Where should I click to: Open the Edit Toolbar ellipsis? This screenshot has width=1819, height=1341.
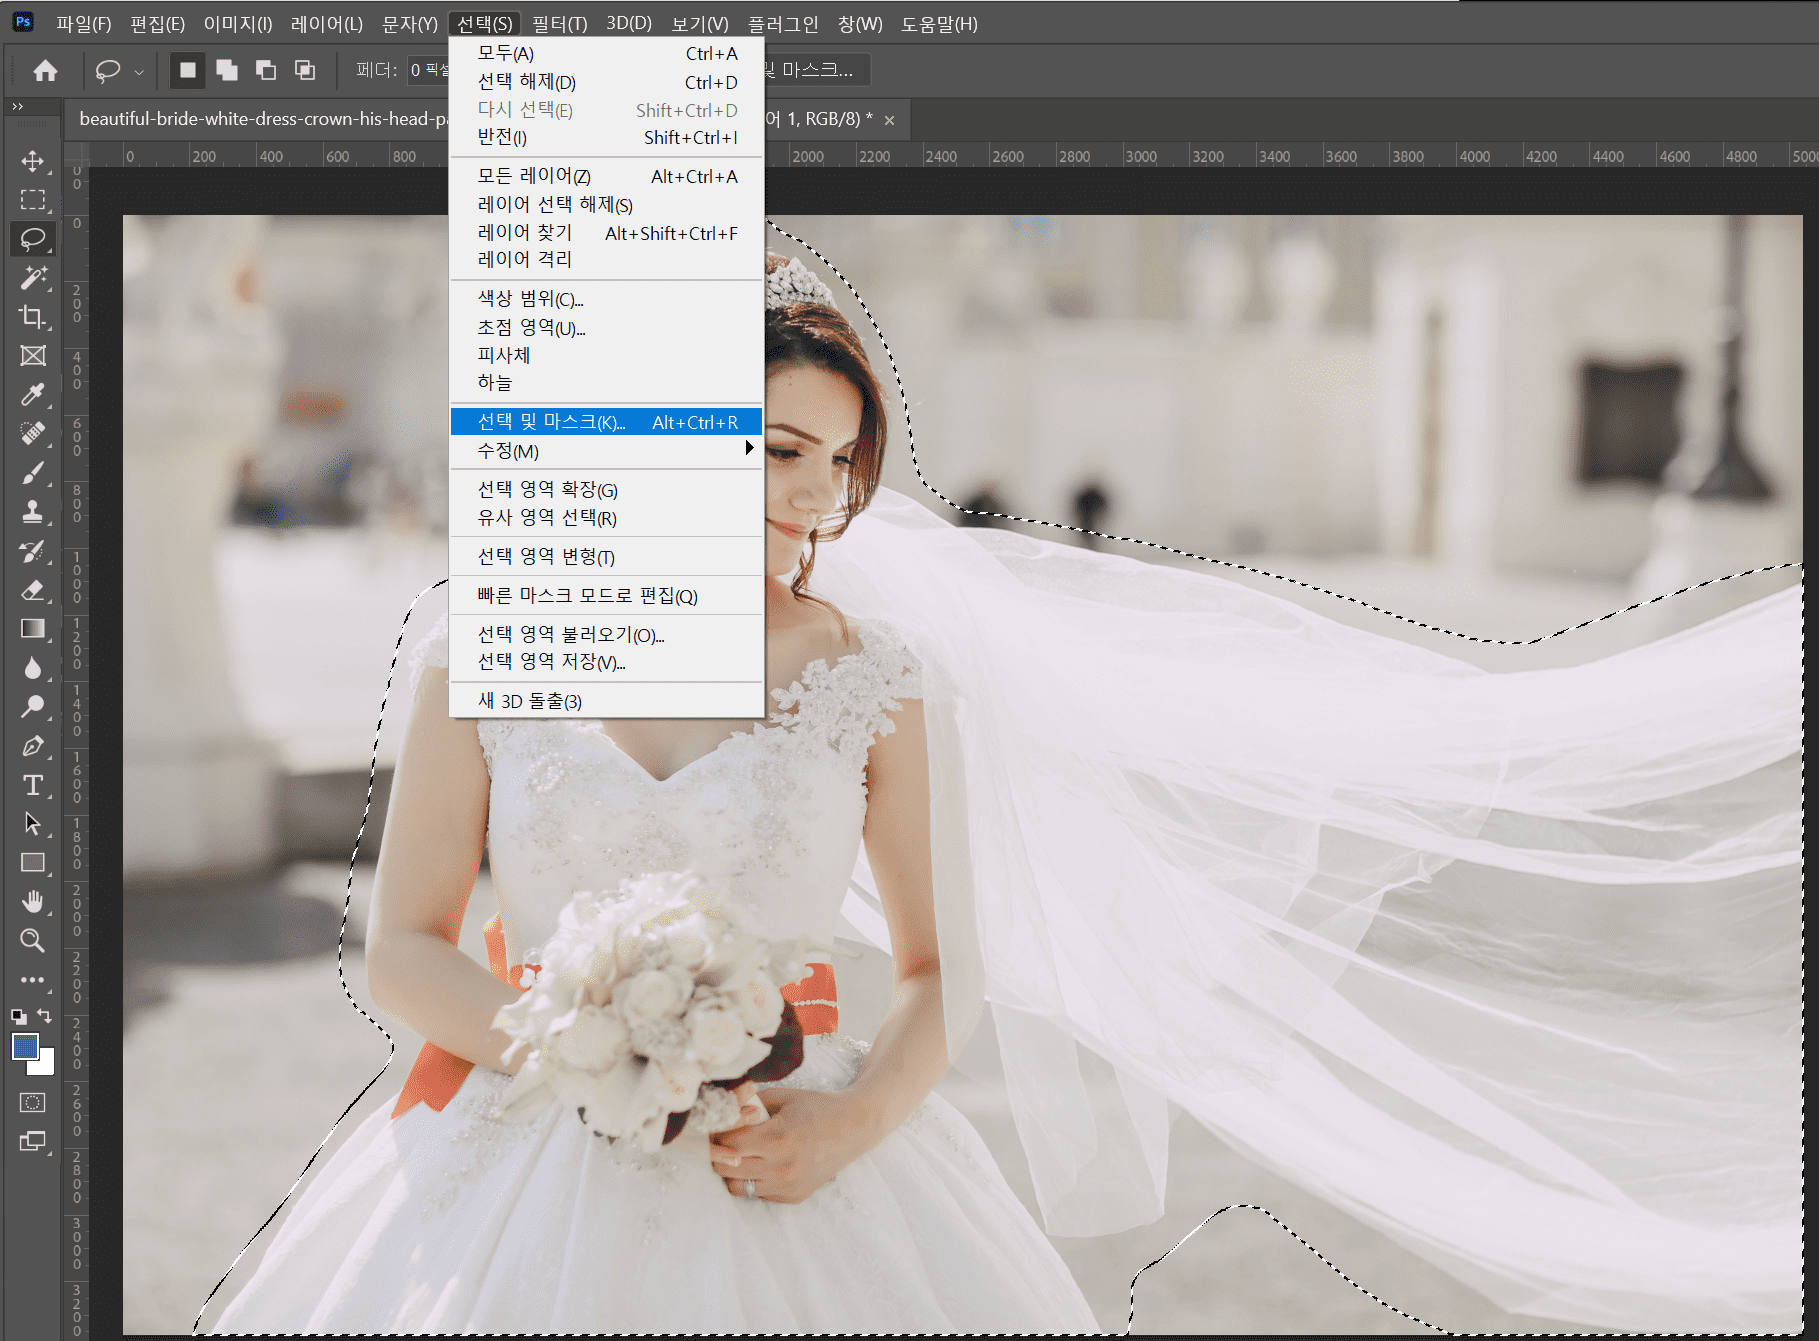click(33, 980)
